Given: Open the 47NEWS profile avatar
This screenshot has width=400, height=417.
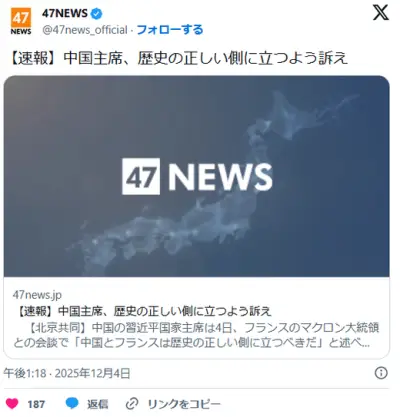Looking at the screenshot, I should [21, 21].
